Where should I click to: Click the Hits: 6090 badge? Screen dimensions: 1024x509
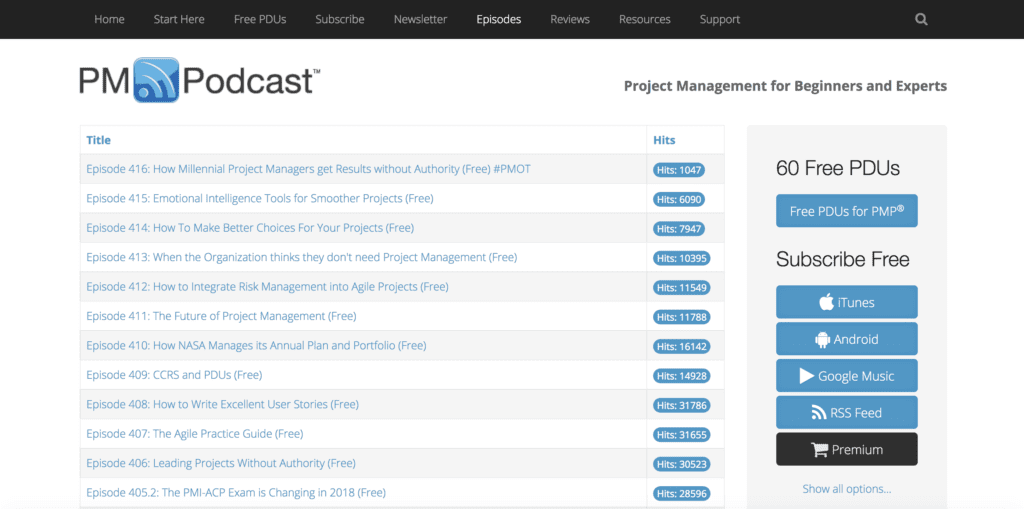pyautogui.click(x=679, y=199)
